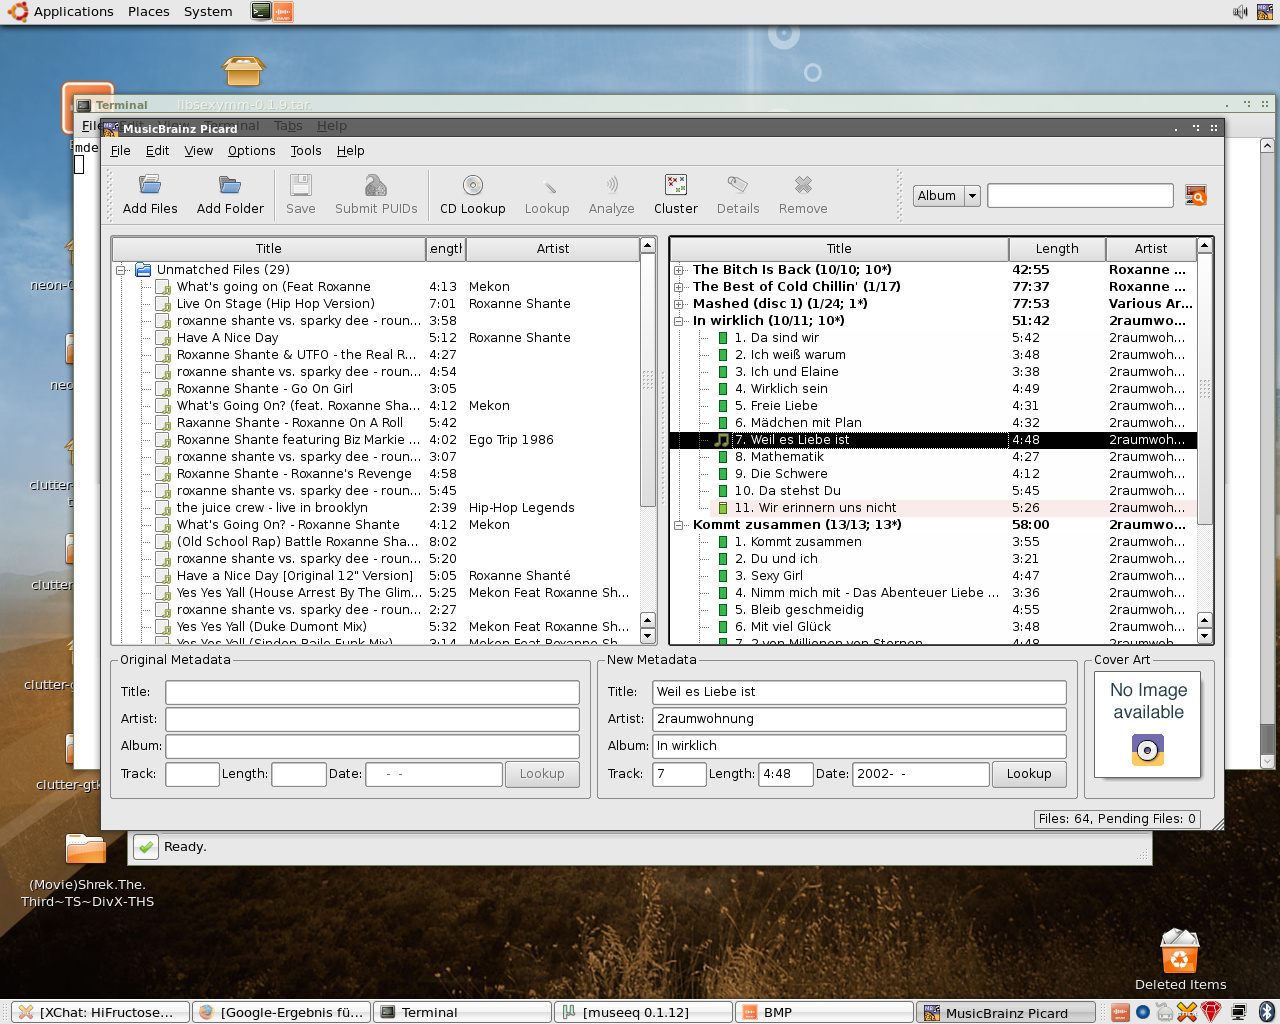Sort the left pane by the Artist column
This screenshot has height=1024, width=1280.
click(552, 249)
